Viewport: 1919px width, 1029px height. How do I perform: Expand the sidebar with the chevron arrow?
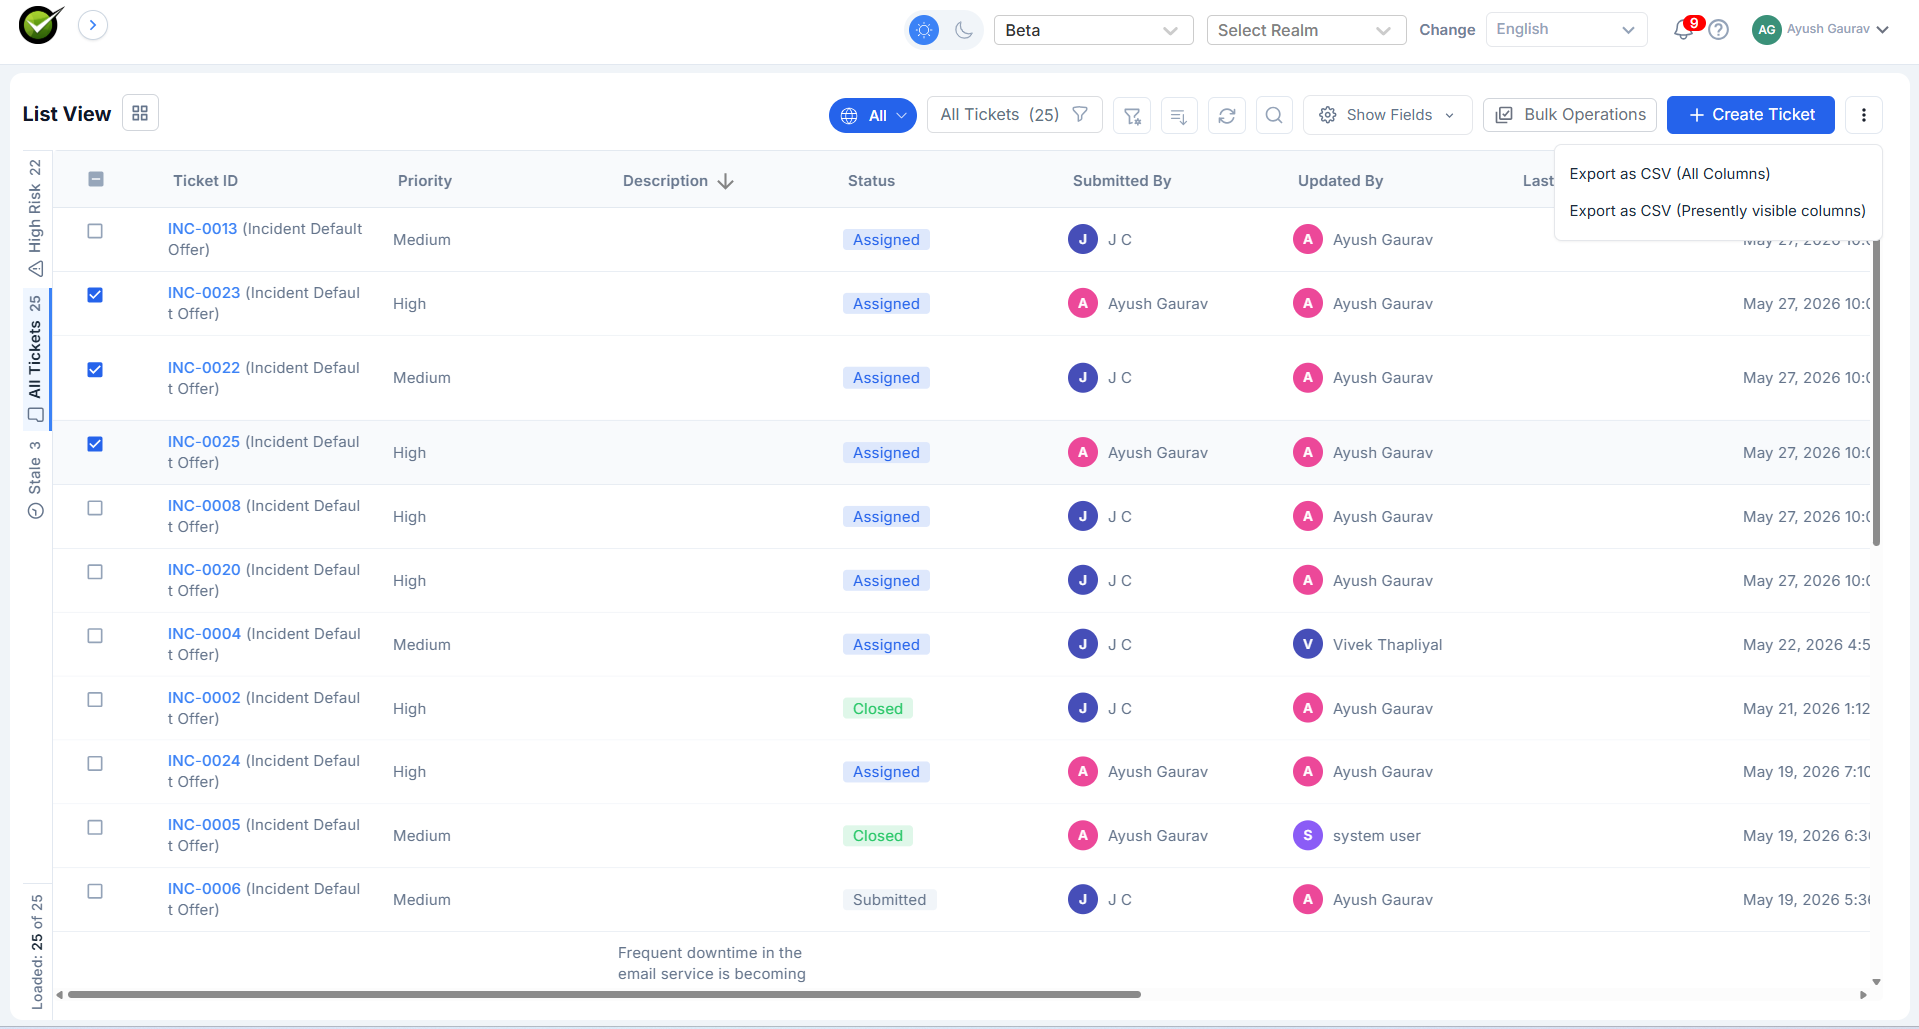coord(93,25)
